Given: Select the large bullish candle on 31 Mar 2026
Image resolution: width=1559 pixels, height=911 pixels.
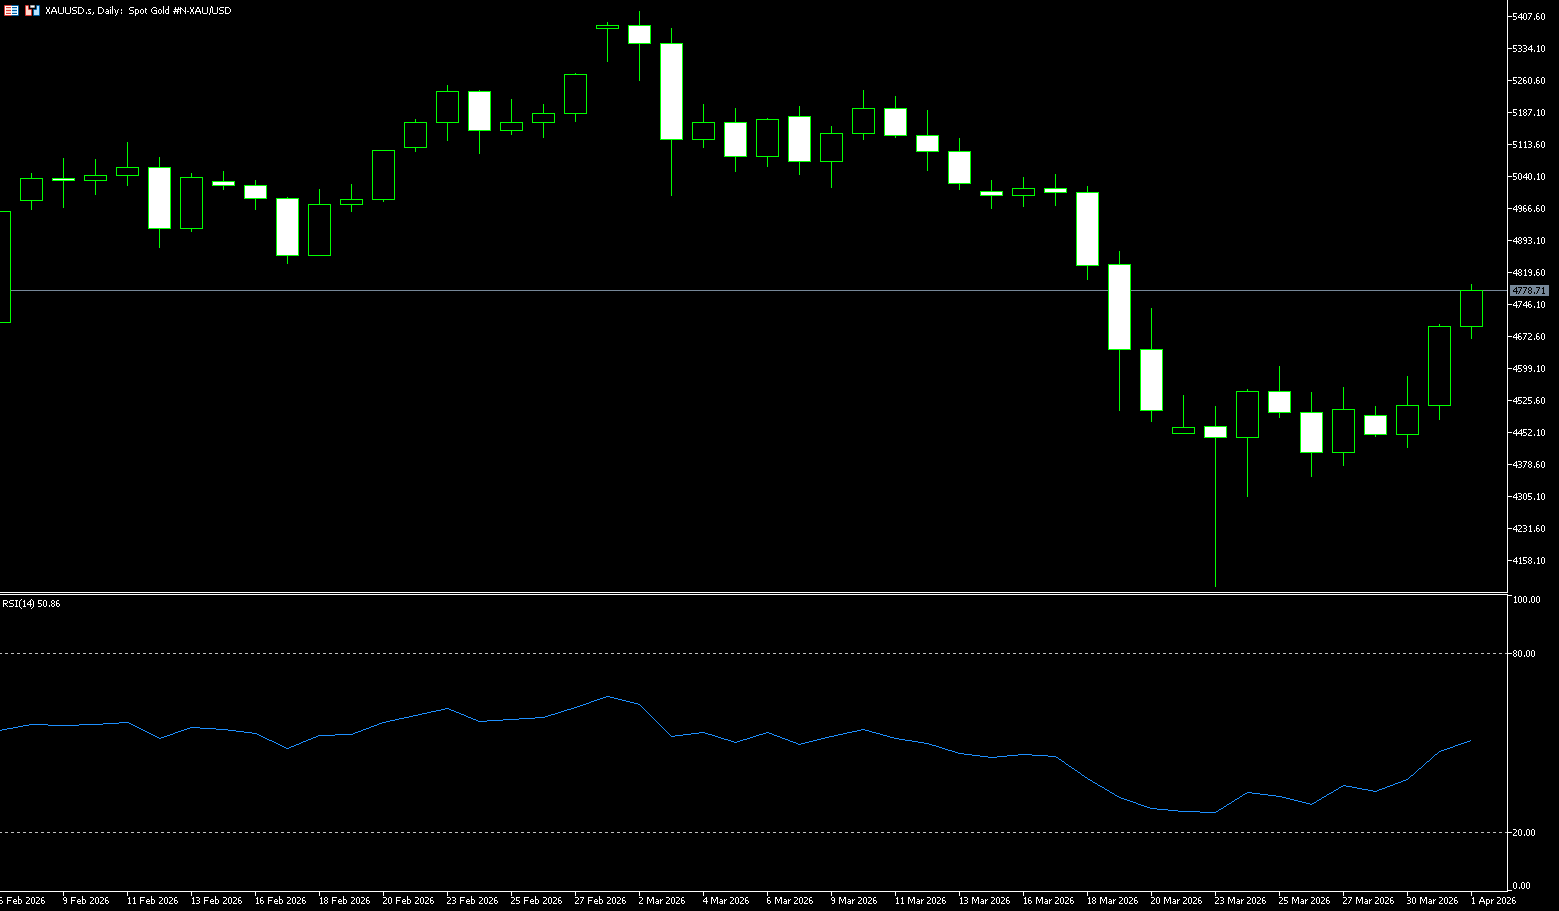Looking at the screenshot, I should (1439, 366).
